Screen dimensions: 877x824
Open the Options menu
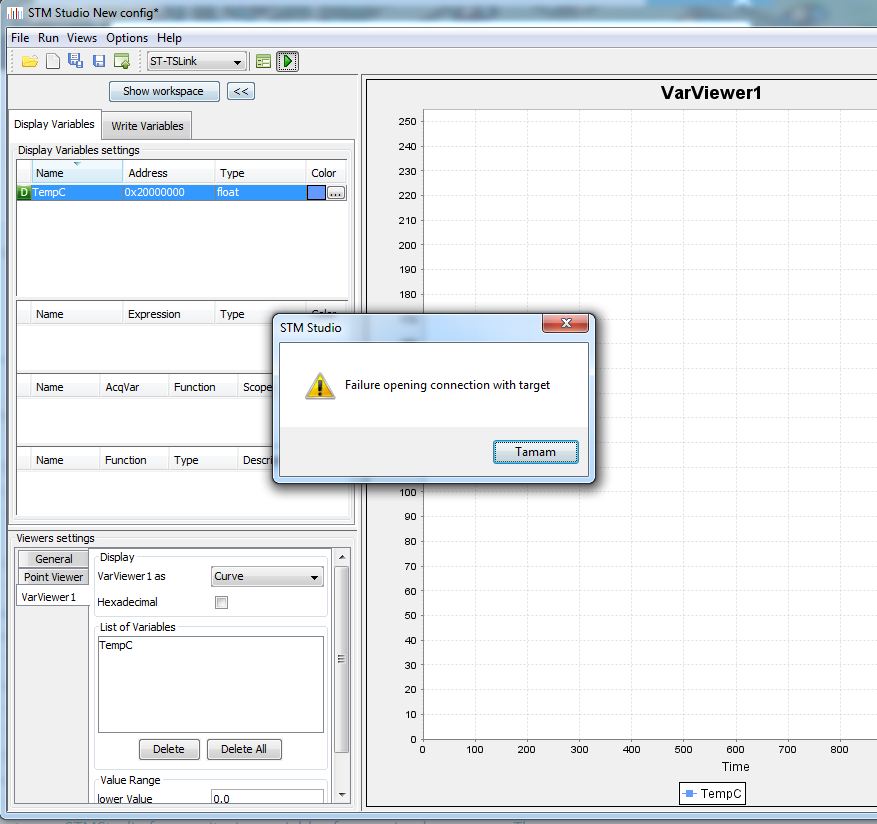pyautogui.click(x=127, y=38)
